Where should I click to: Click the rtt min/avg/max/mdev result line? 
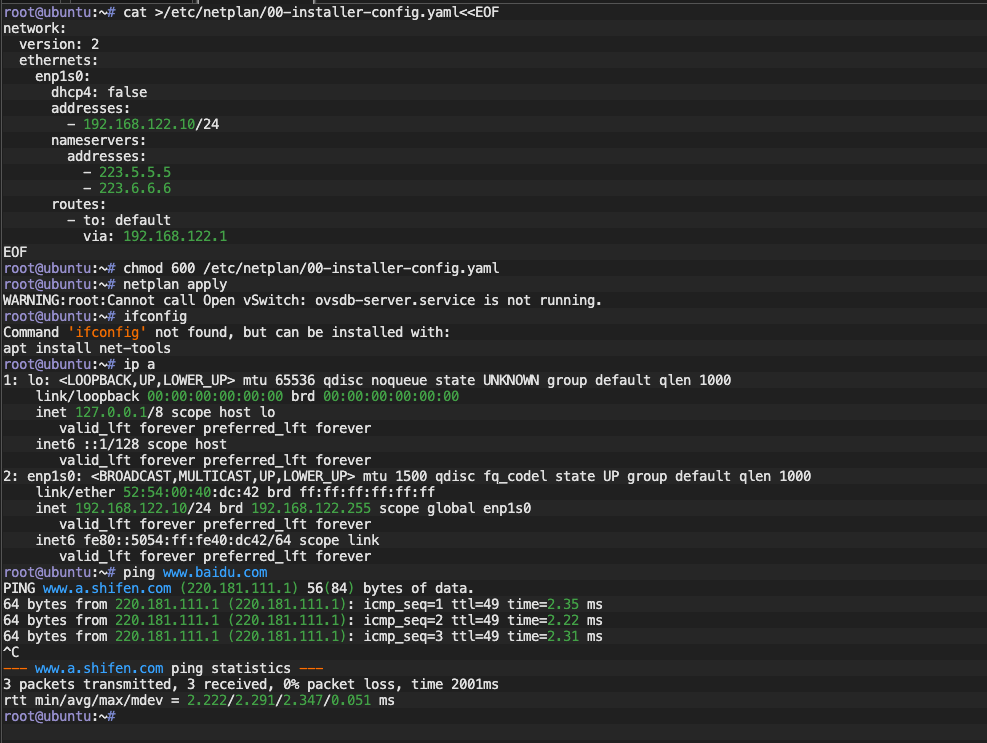[x=198, y=700]
